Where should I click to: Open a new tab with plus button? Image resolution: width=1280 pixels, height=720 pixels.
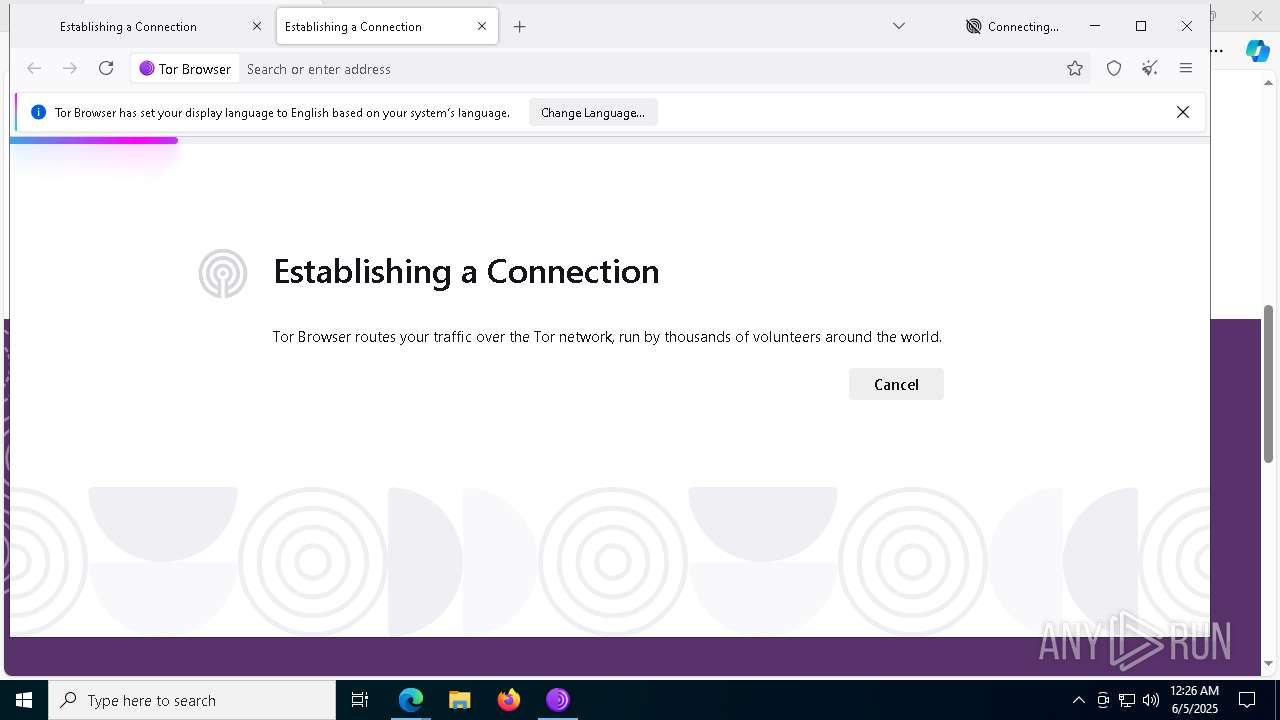click(x=520, y=27)
